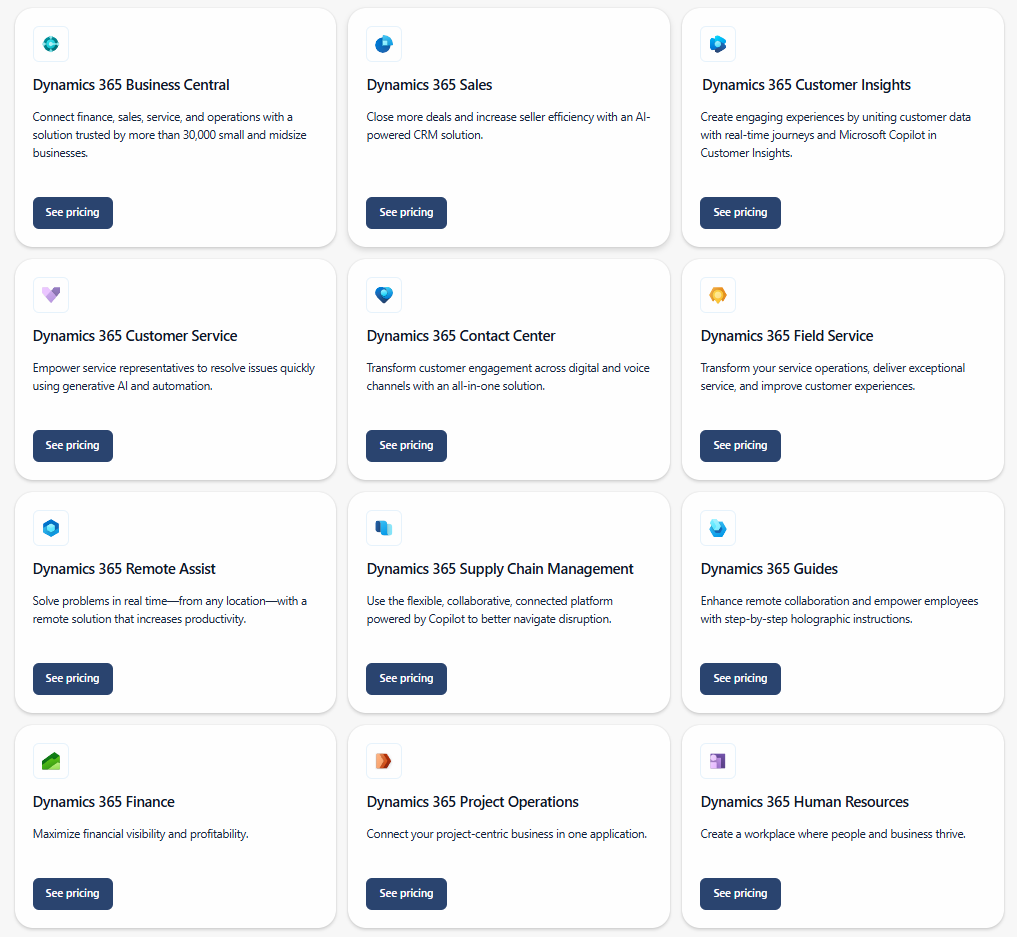Viewport: 1017px width, 937px height.
Task: Click the Dynamics 365 Remote Assist icon
Action: click(50, 528)
